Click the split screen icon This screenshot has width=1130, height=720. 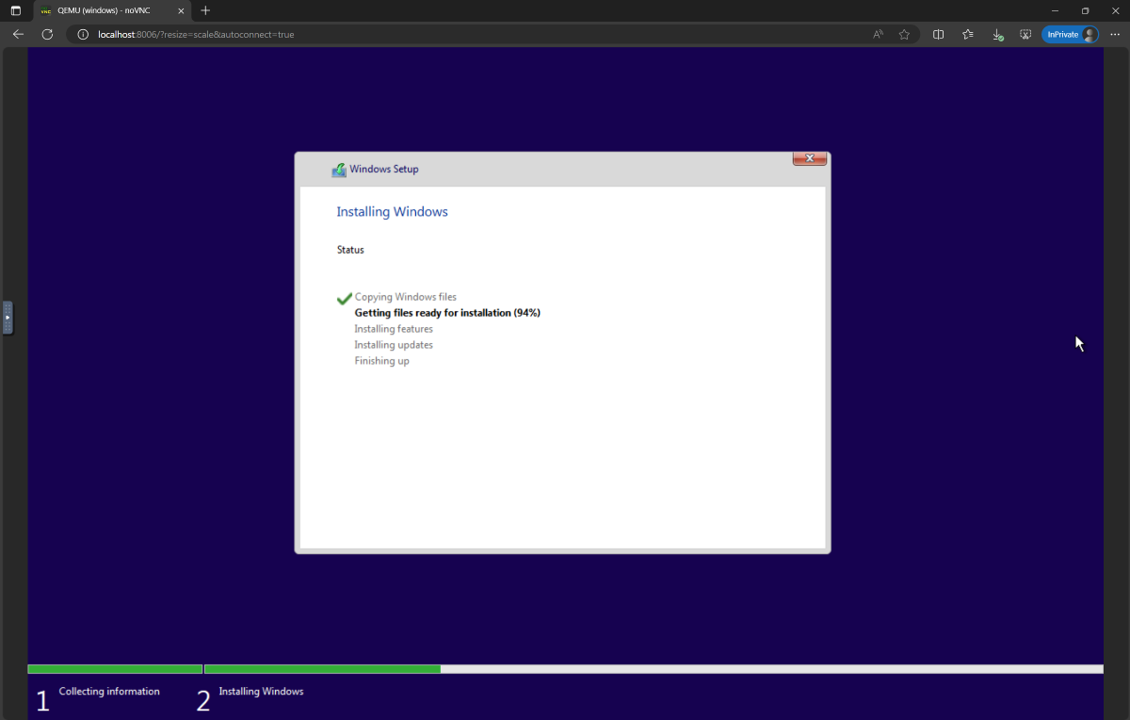[x=938, y=34]
